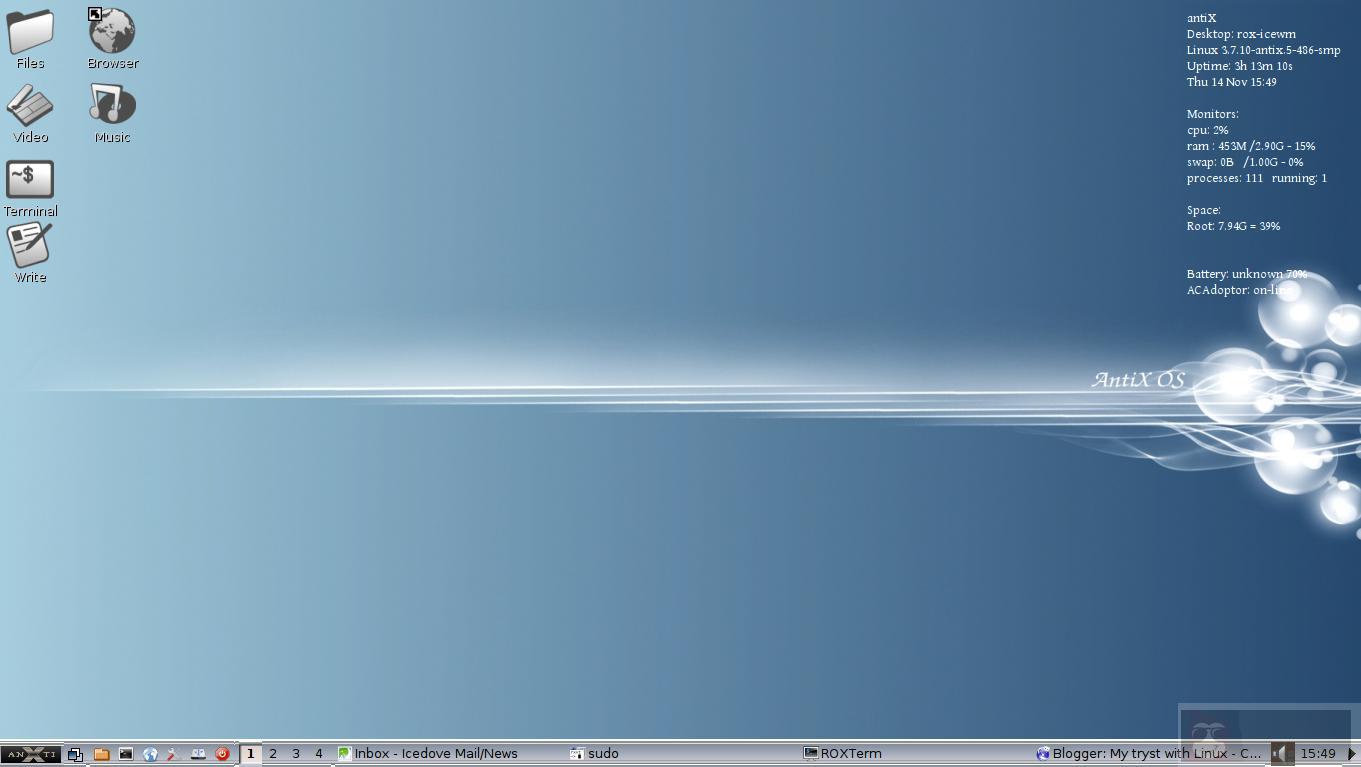Open the volume speaker control in tray
The height and width of the screenshot is (767, 1361).
coord(1280,754)
